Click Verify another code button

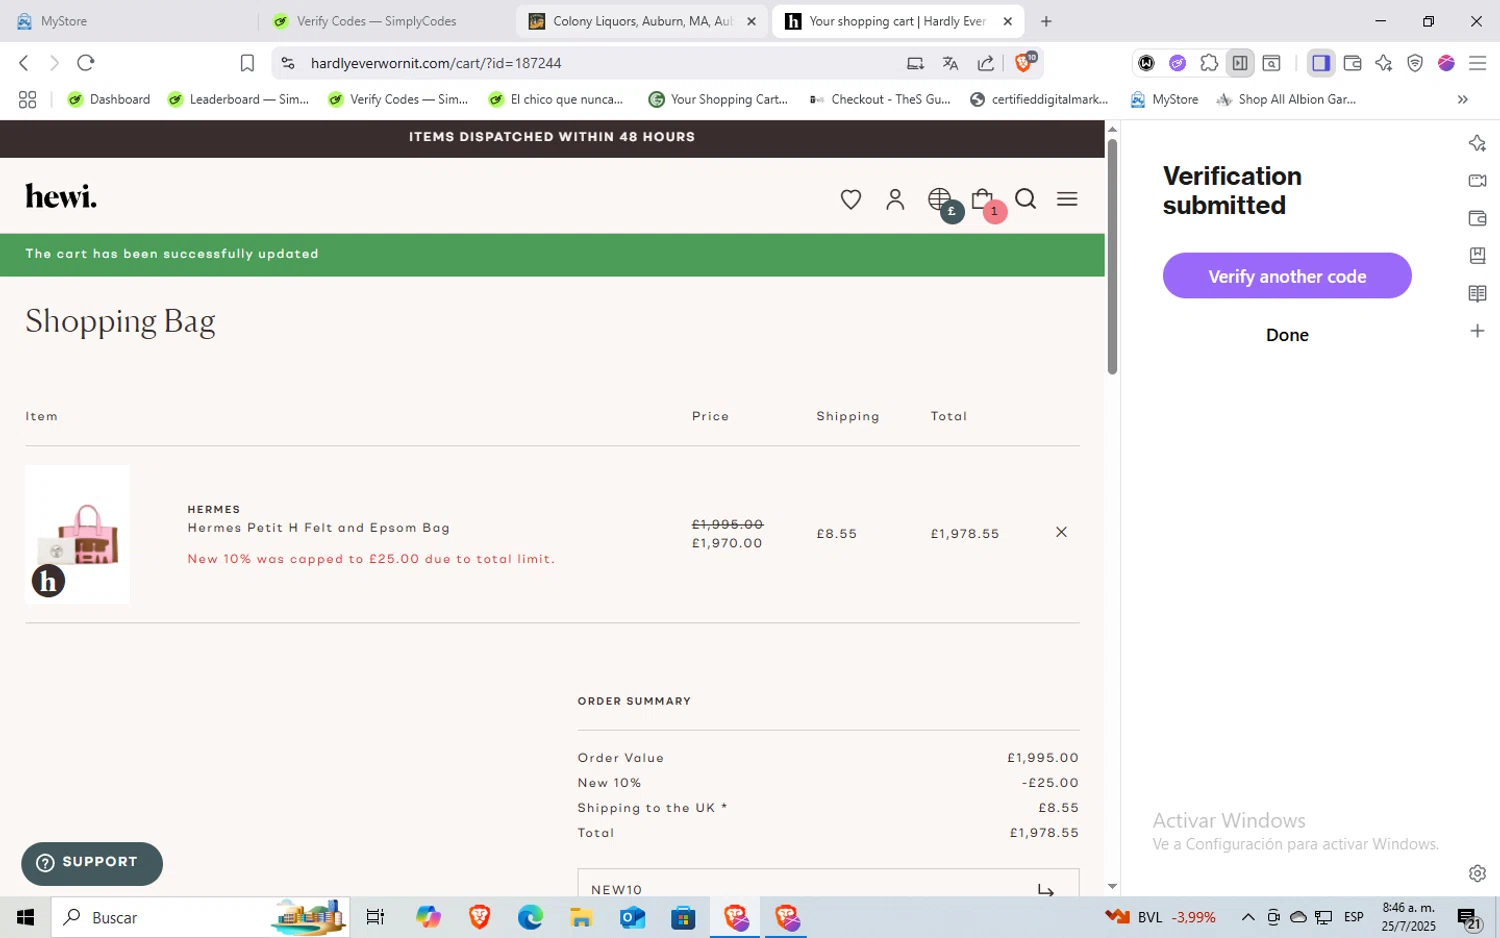[x=1286, y=276]
